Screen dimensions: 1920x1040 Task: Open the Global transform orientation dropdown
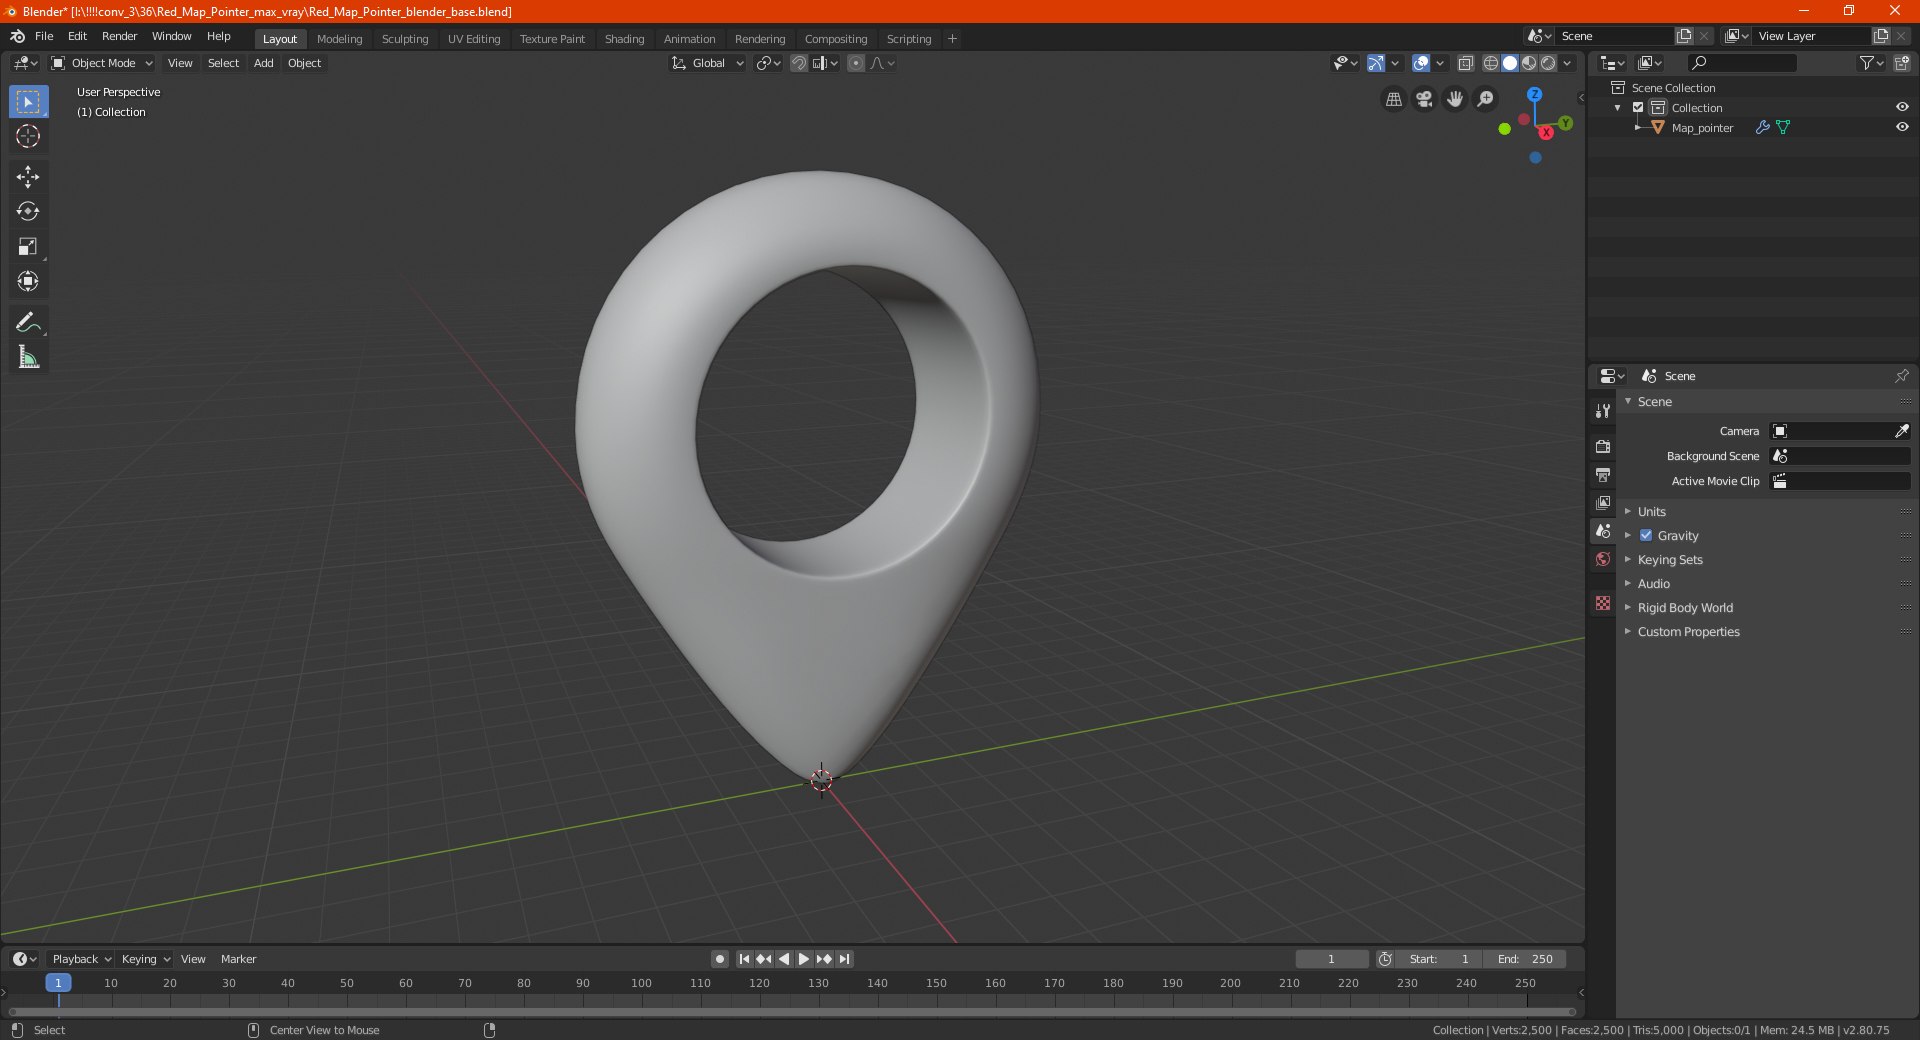pyautogui.click(x=707, y=63)
